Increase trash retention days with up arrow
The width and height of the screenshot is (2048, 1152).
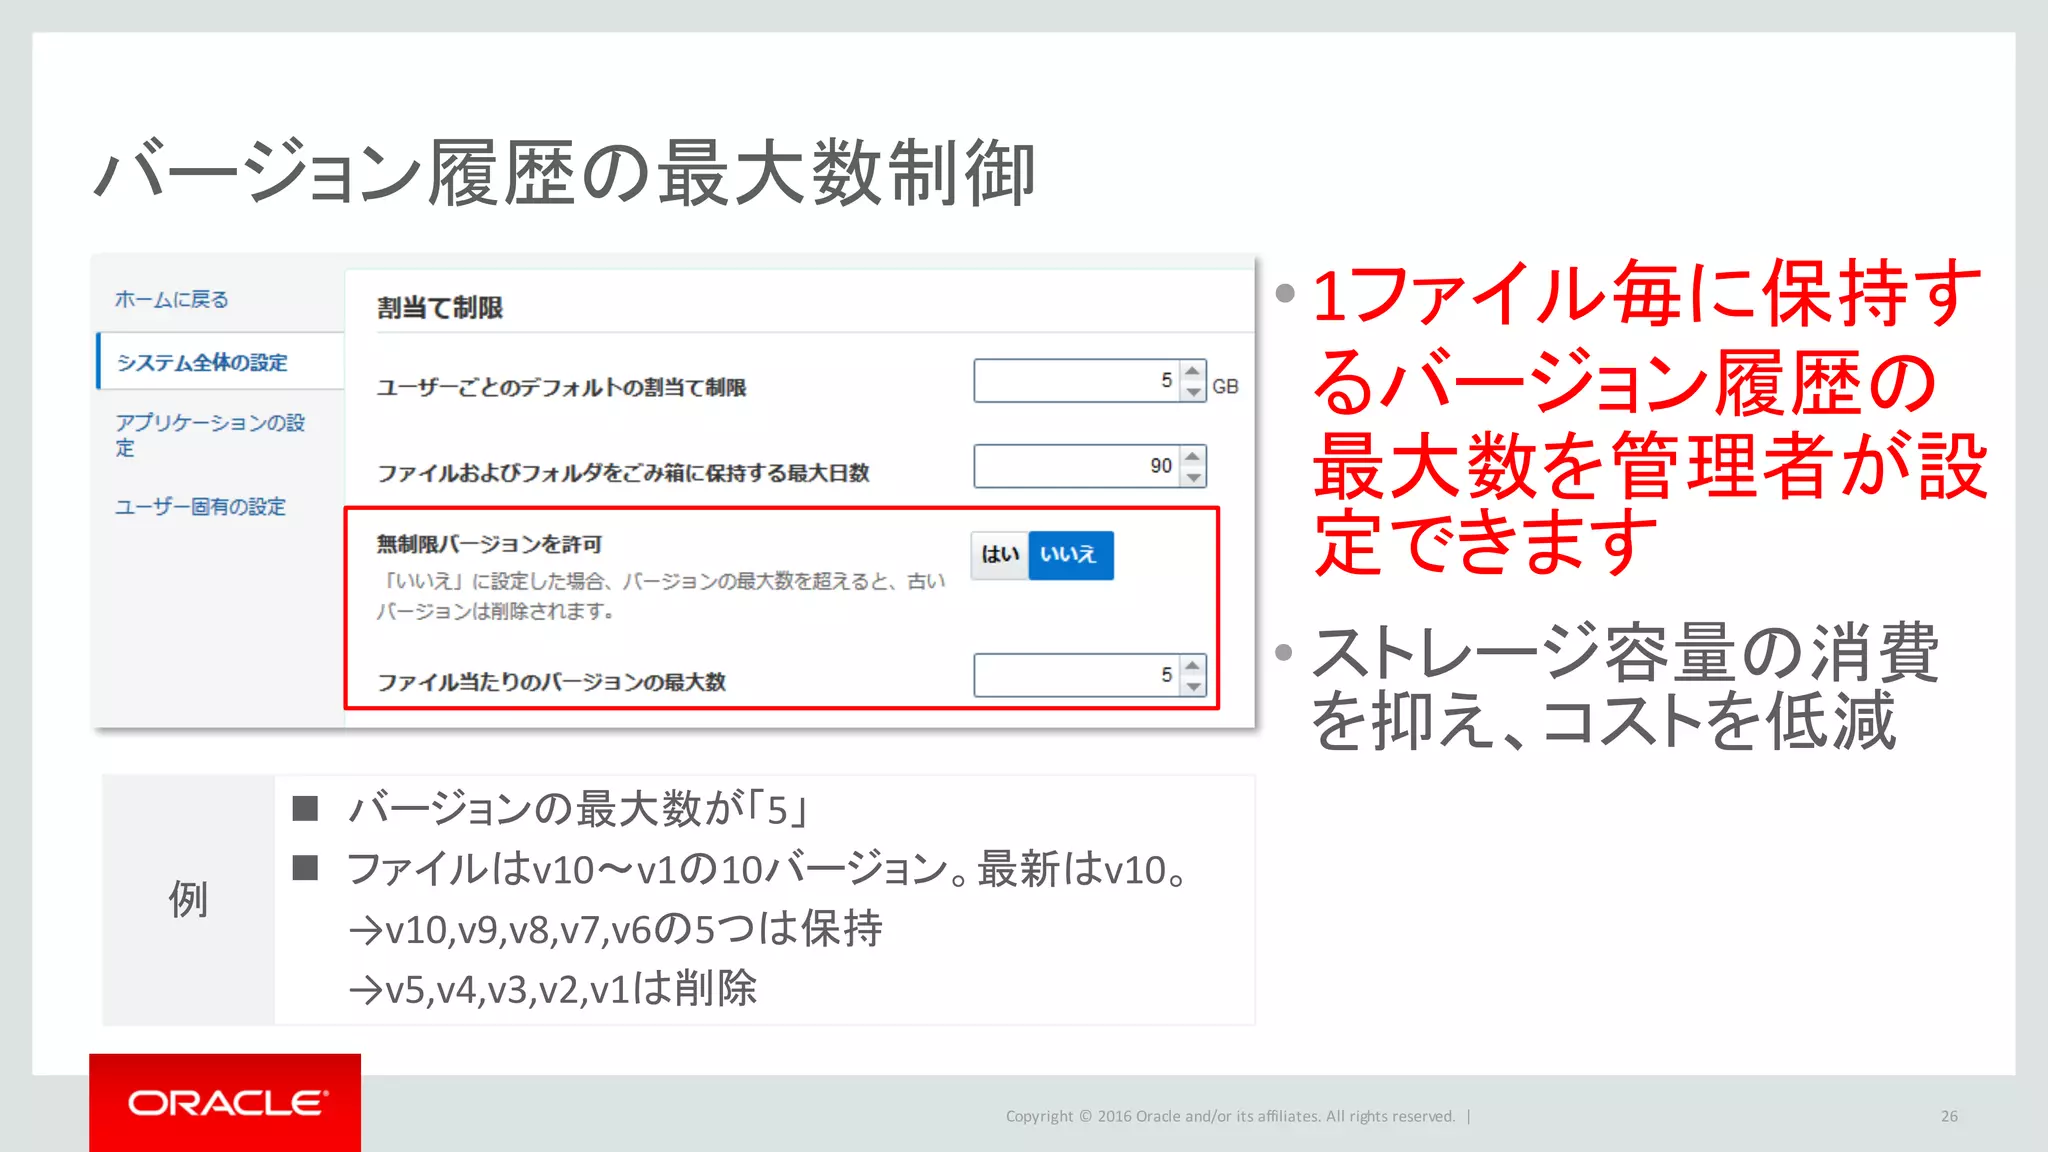[x=1193, y=456]
